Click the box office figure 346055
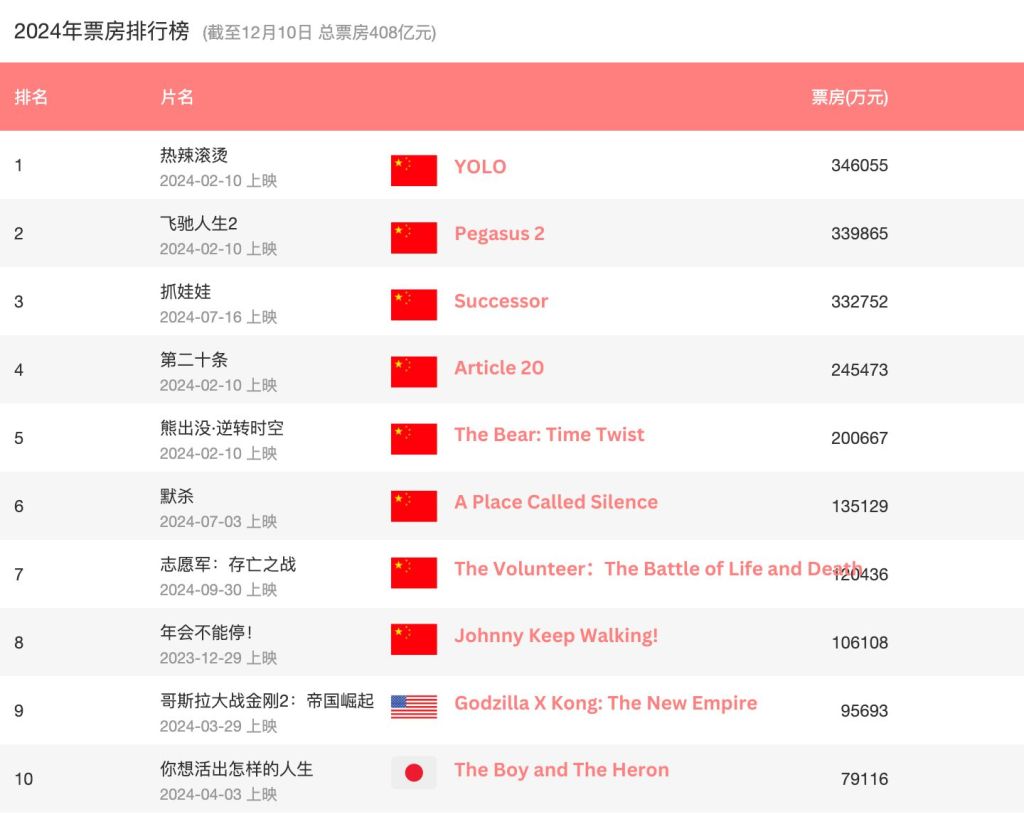1024x814 pixels. click(859, 165)
